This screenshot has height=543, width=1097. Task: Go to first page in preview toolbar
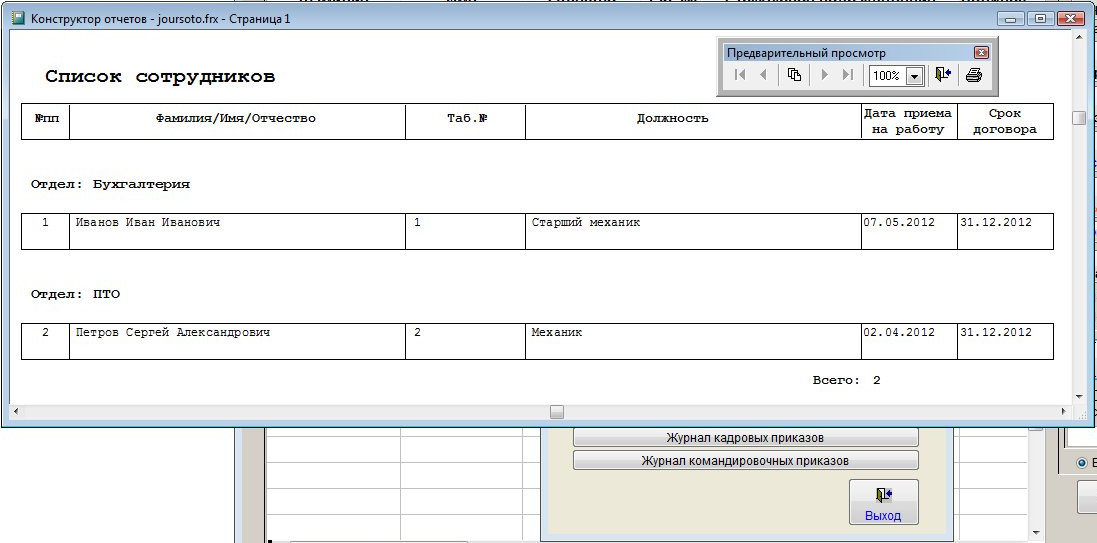[740, 75]
